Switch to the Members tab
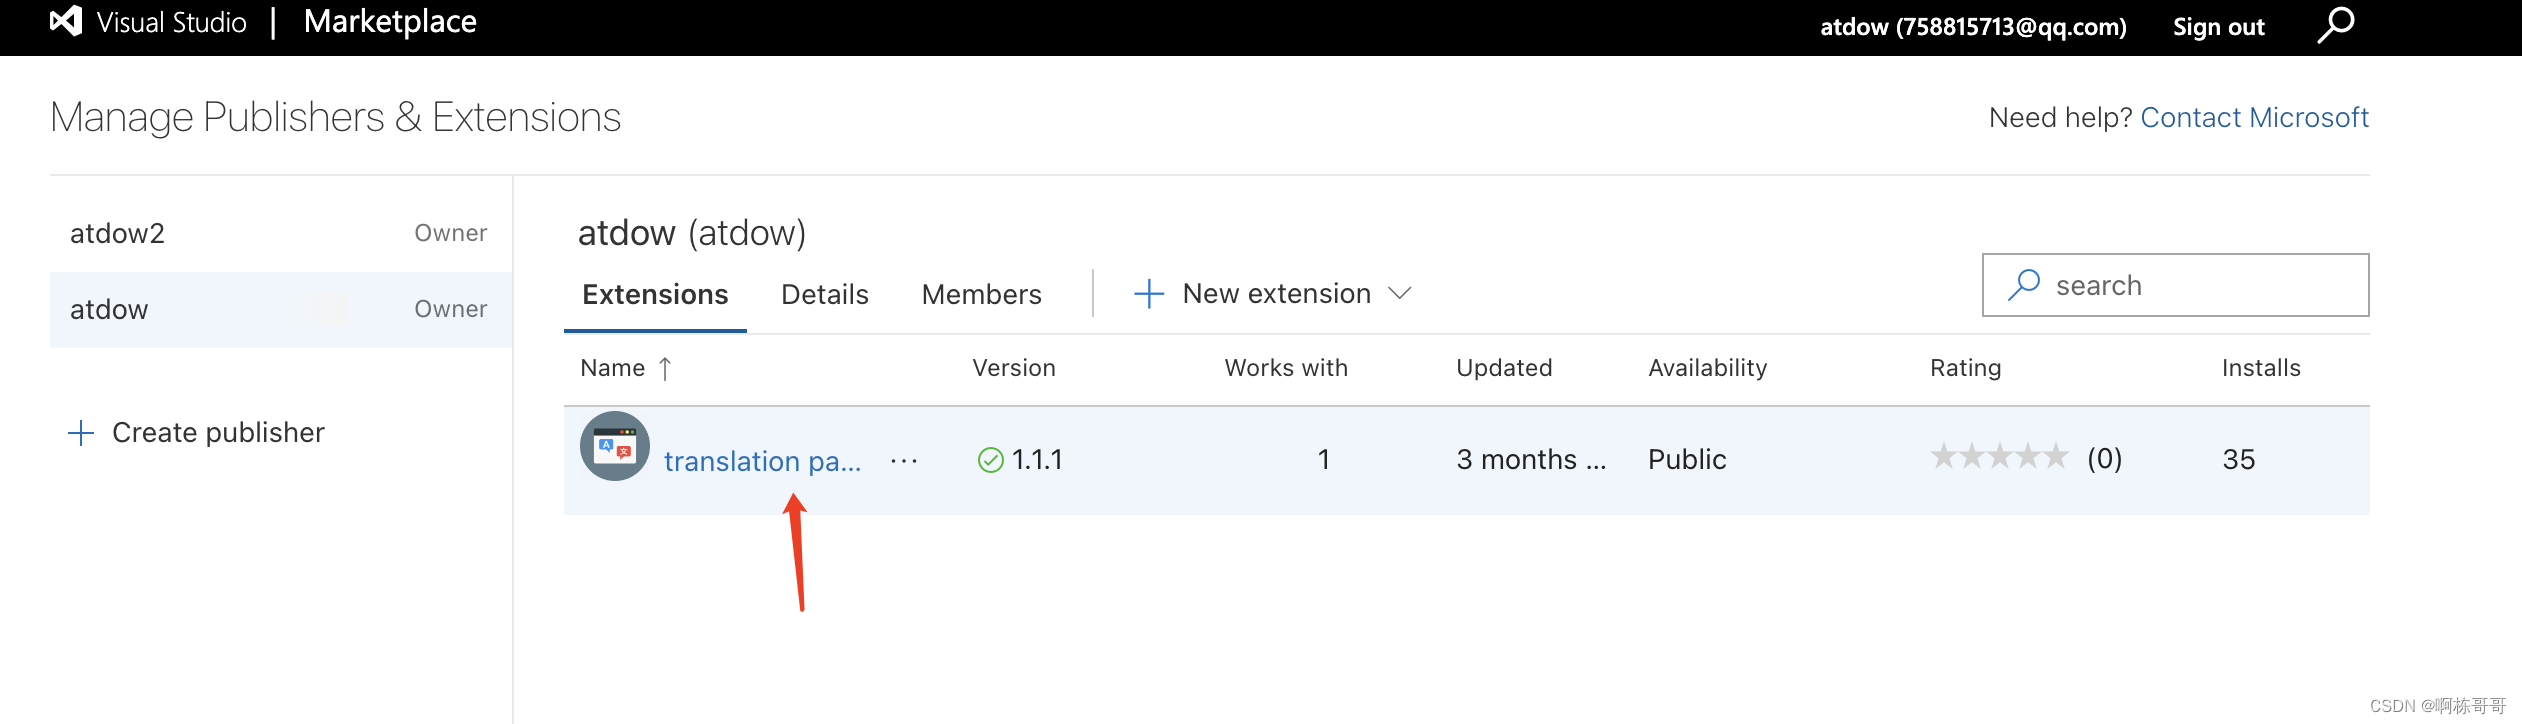Viewport: 2522px width, 724px height. 982,295
